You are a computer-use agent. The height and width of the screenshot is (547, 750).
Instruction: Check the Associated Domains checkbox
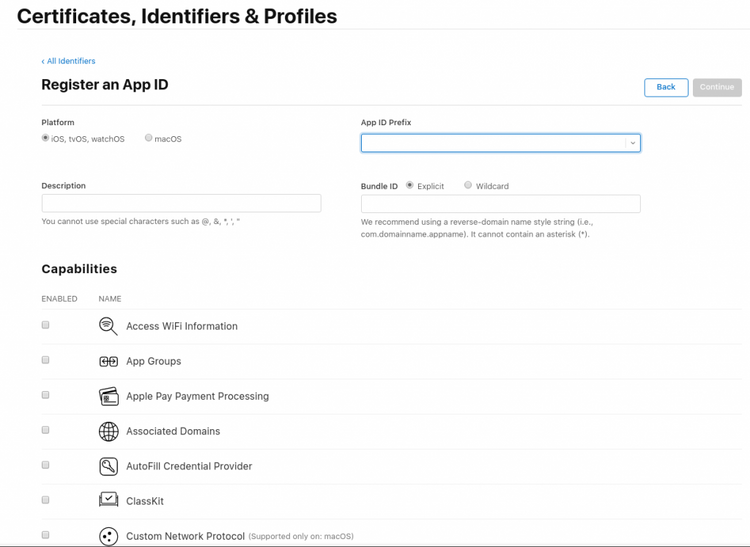(45, 430)
